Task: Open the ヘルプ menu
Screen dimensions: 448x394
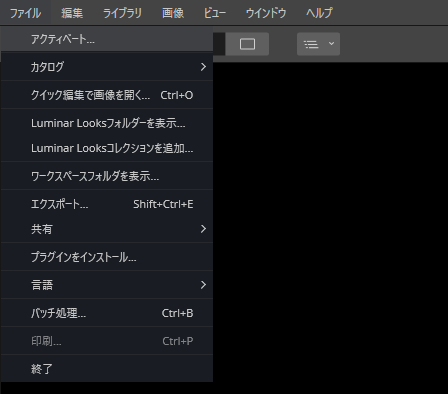Action: tap(319, 13)
